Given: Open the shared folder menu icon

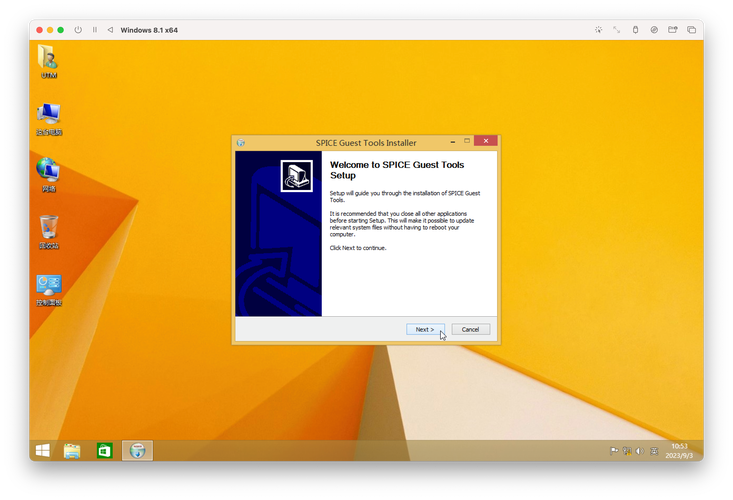Looking at the screenshot, I should point(673,30).
